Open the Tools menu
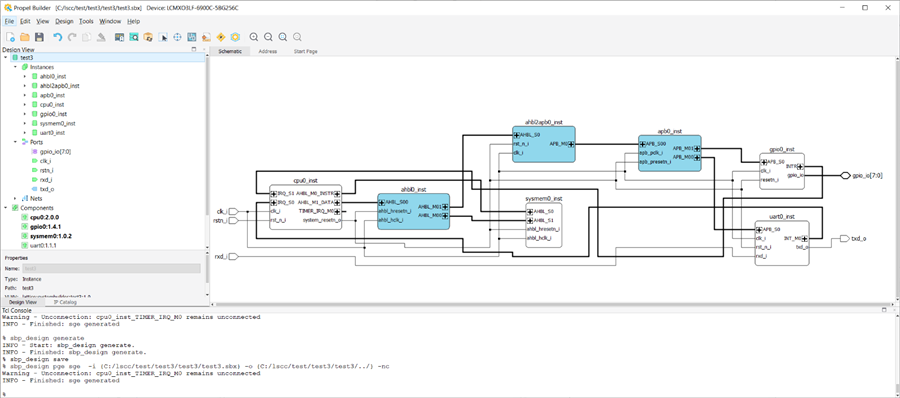 86,21
